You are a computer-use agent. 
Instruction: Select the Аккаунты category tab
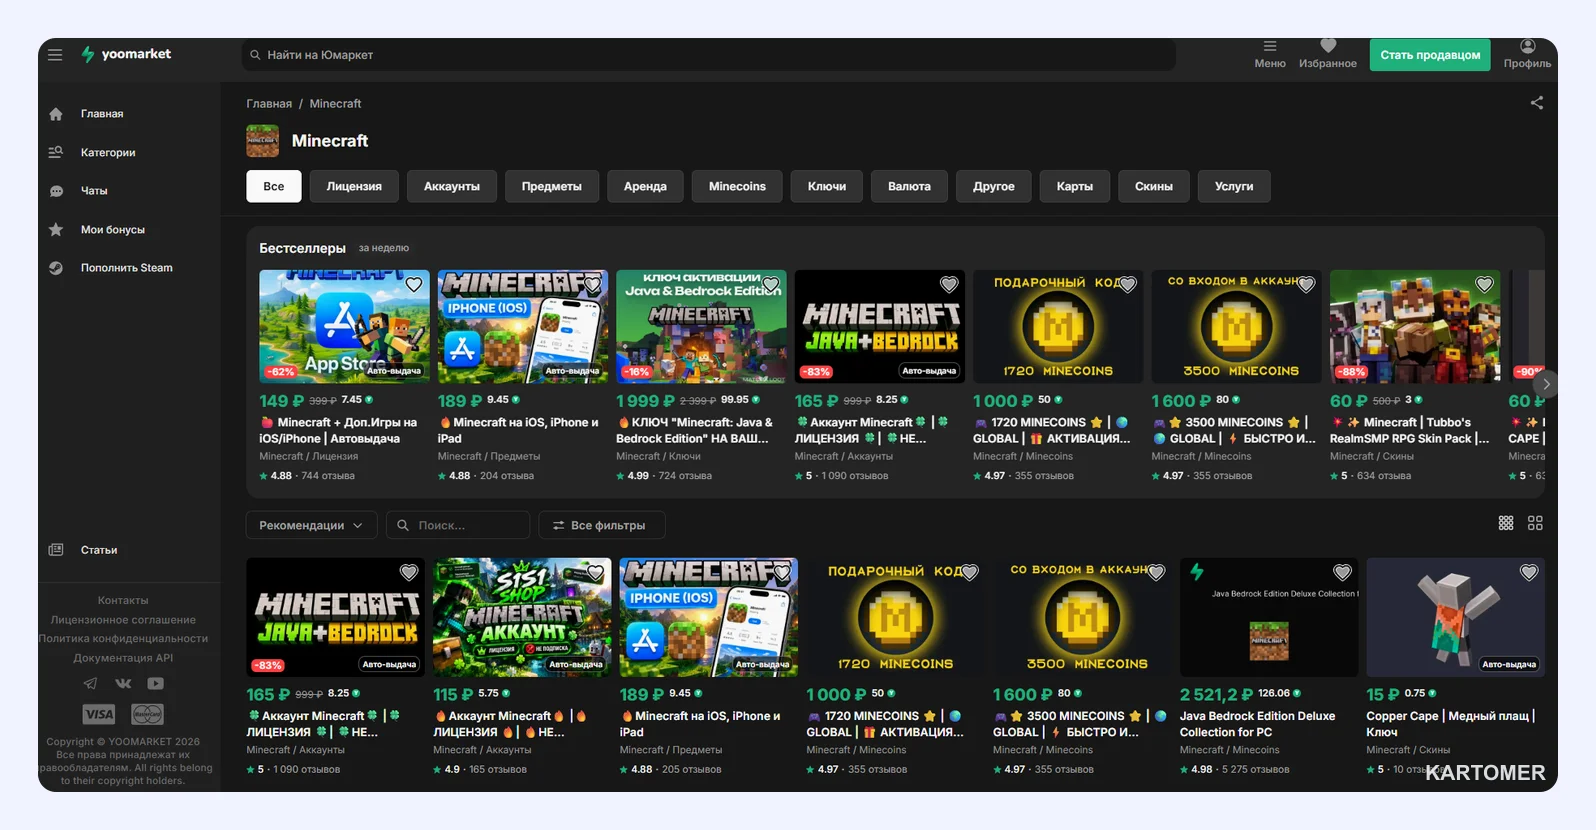tap(452, 186)
